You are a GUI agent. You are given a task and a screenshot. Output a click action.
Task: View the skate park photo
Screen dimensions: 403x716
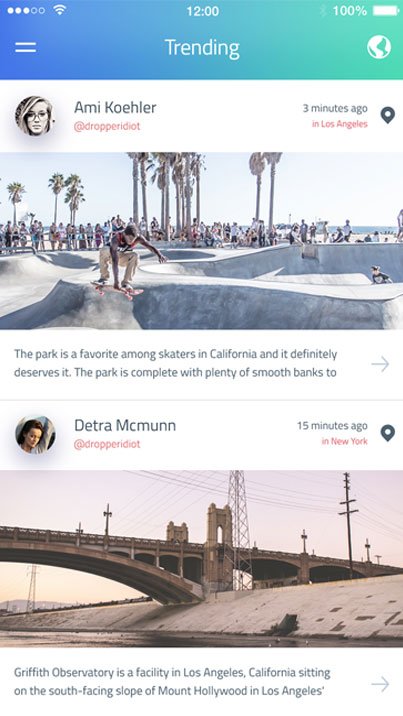(x=201, y=241)
